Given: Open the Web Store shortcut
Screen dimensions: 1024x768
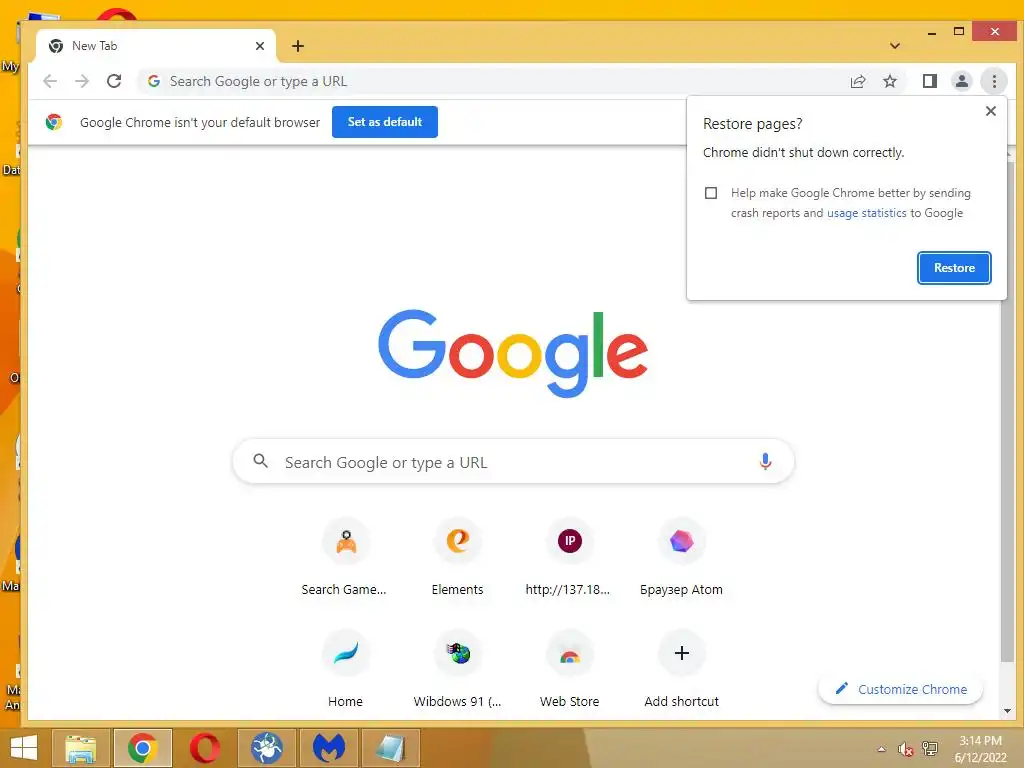Looking at the screenshot, I should (x=569, y=669).
